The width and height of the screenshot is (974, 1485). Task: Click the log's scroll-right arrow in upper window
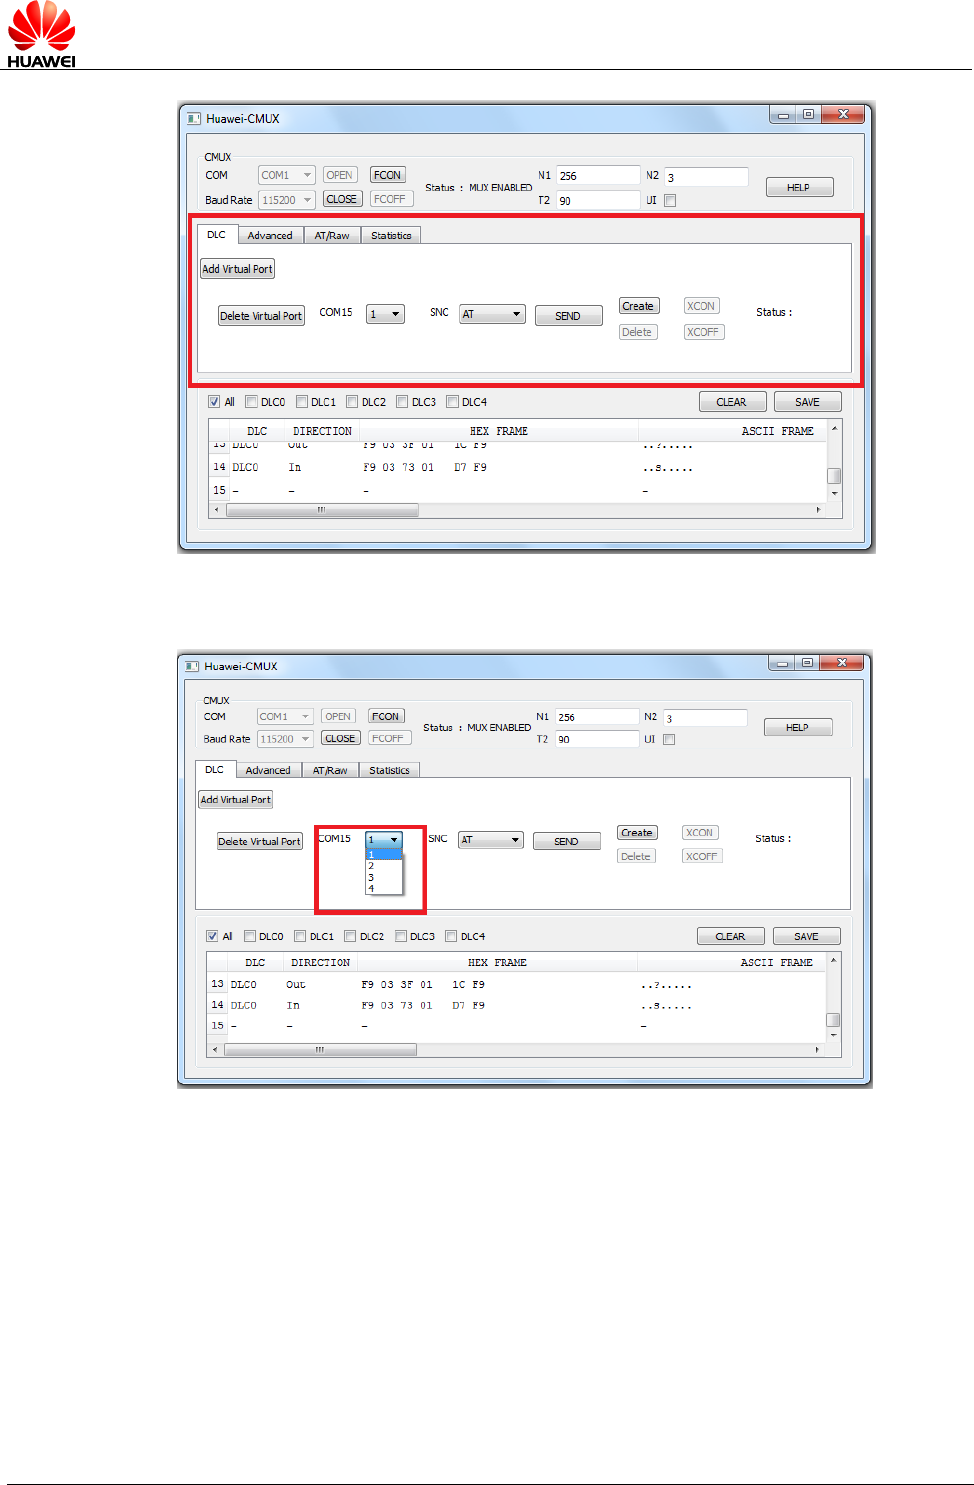818,510
